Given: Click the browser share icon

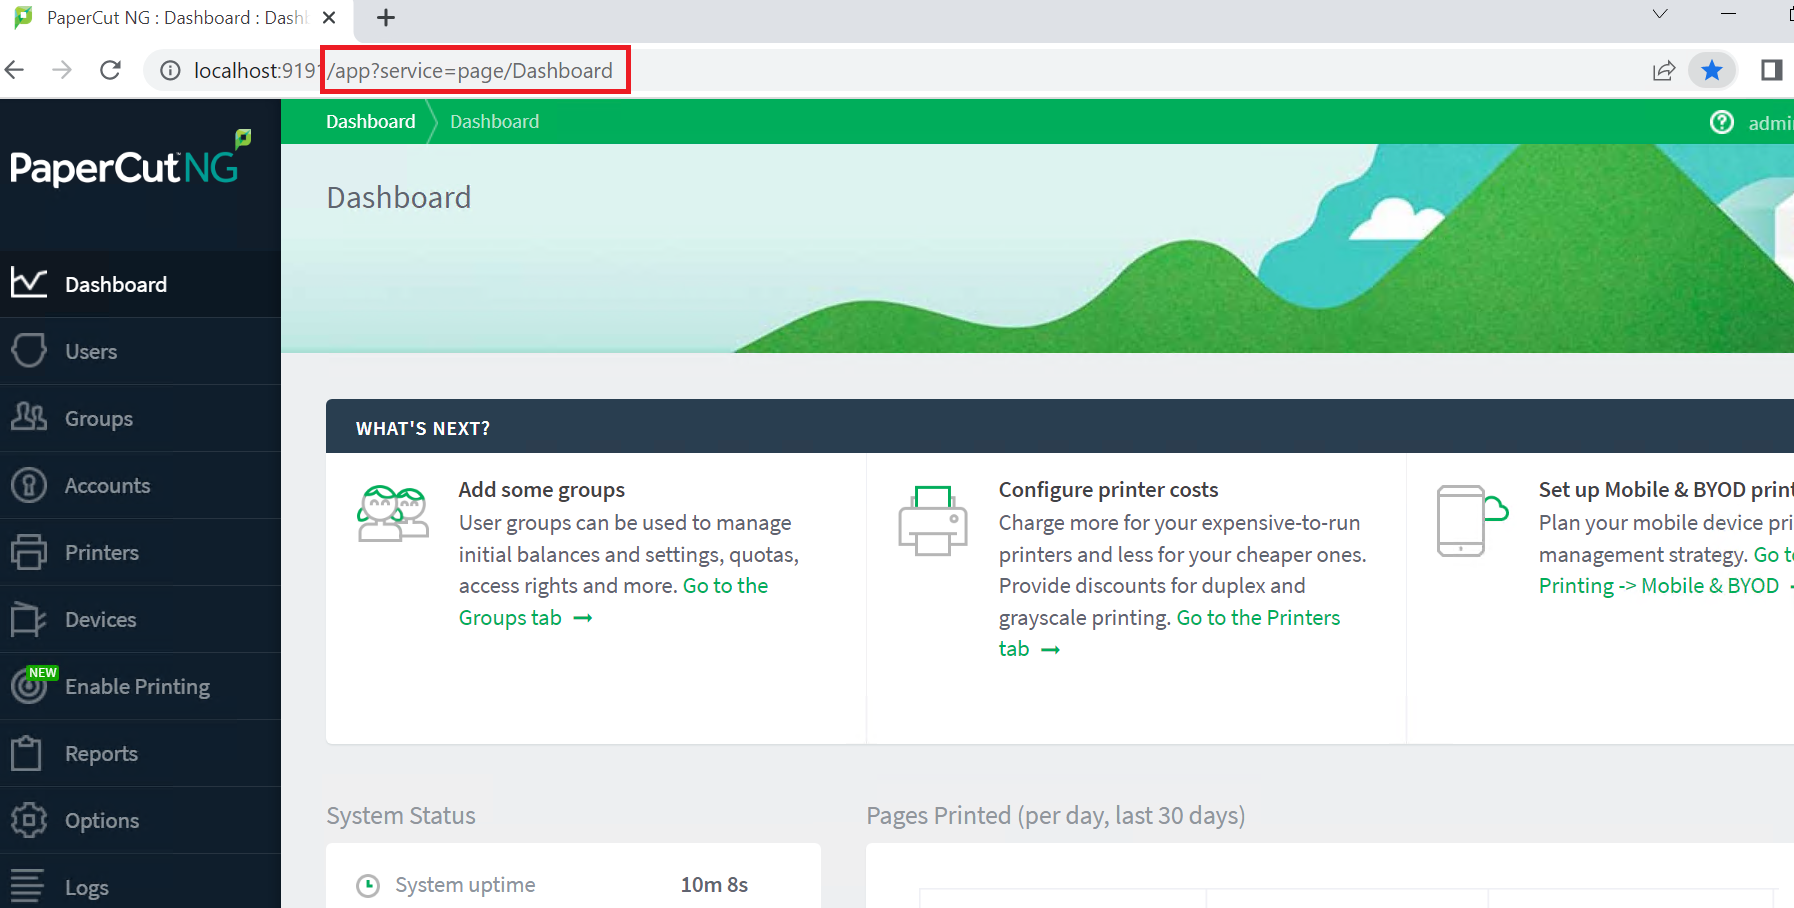Looking at the screenshot, I should (1663, 70).
